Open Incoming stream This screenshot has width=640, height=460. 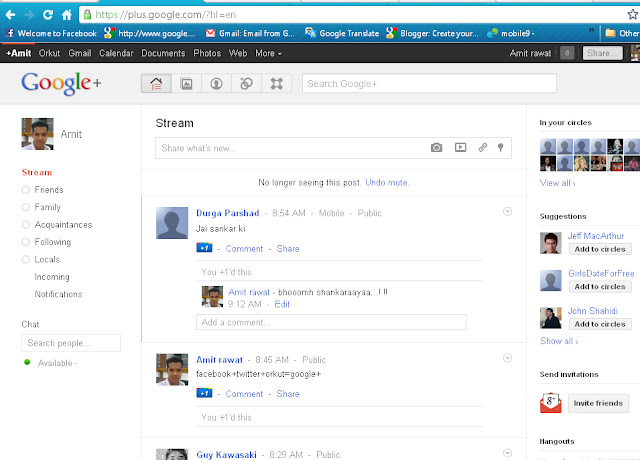[x=52, y=277]
